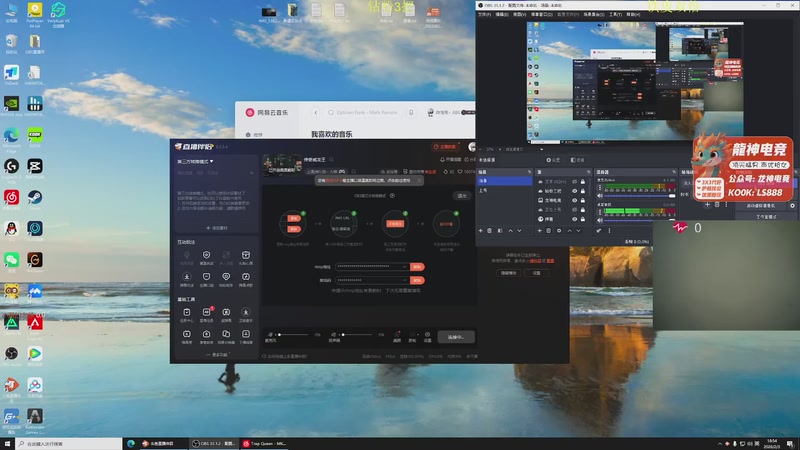
Task: Open 视图(V) menu in OBS
Action: click(x=519, y=14)
